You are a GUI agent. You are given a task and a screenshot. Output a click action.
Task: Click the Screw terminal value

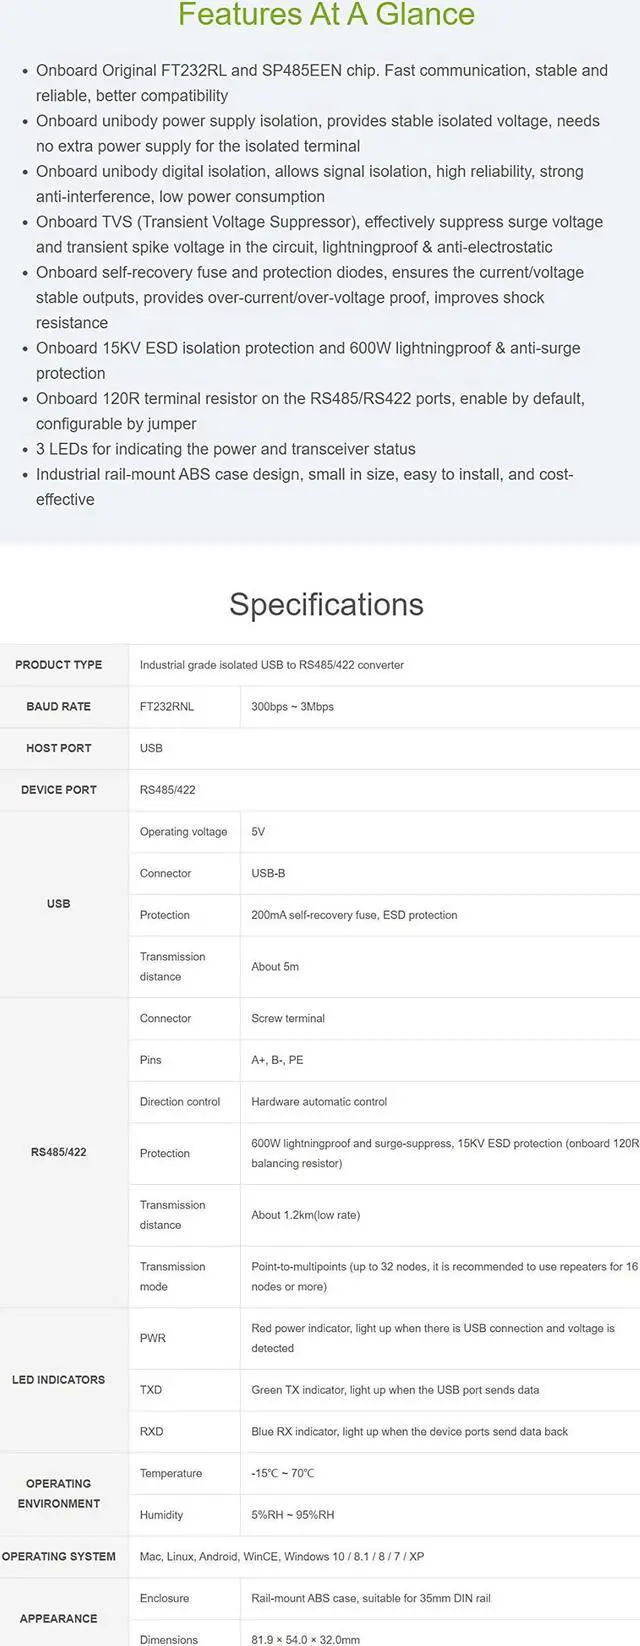click(288, 1018)
